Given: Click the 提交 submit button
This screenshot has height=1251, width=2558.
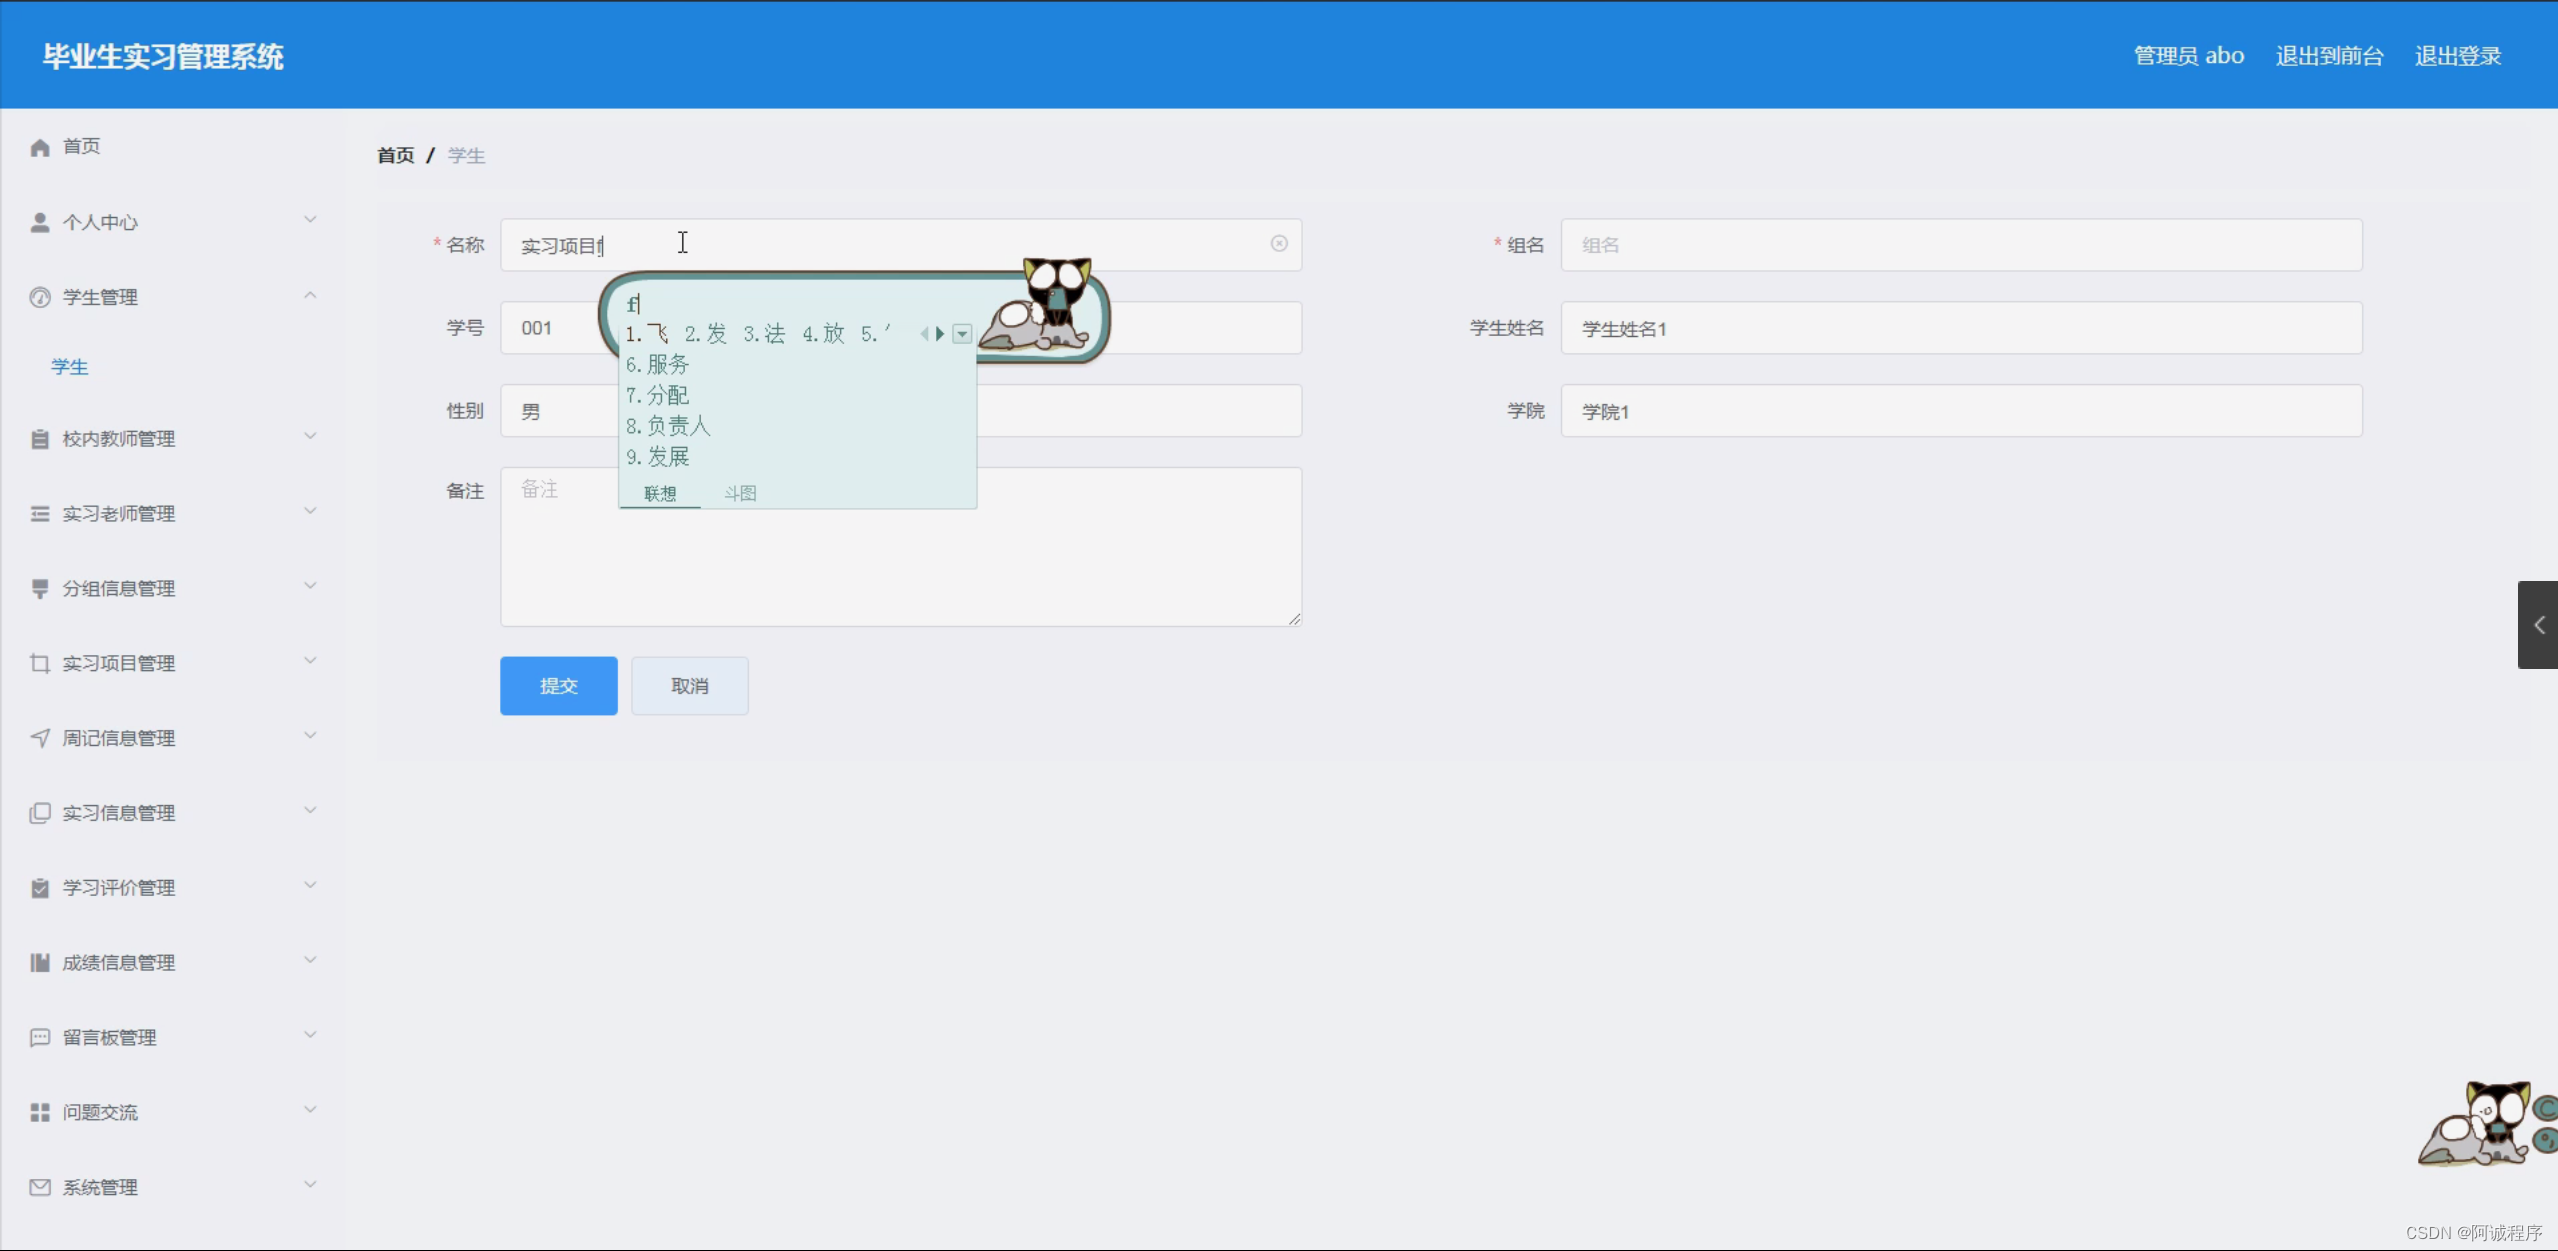Looking at the screenshot, I should click(x=558, y=686).
